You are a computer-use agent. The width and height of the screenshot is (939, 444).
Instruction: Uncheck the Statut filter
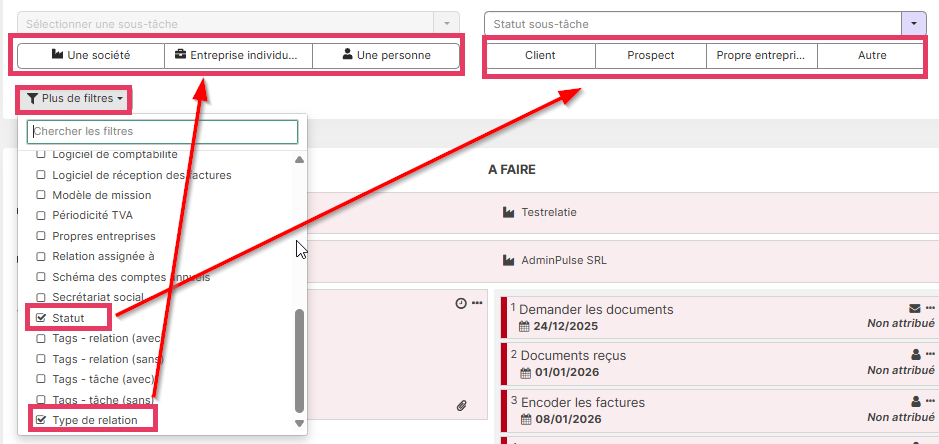coord(41,318)
